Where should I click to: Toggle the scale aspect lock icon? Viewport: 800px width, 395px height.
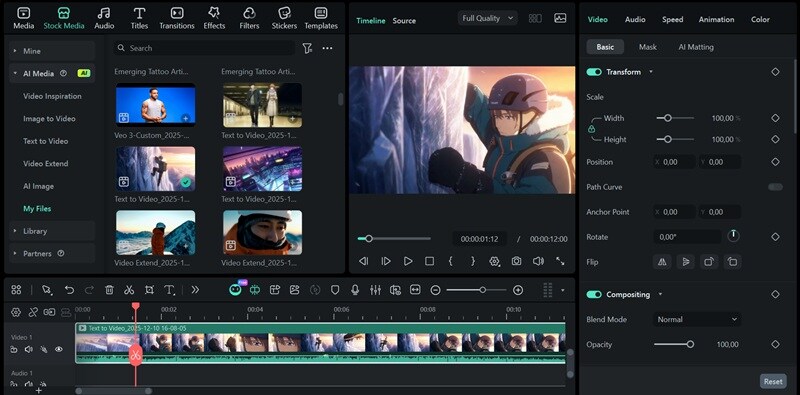tap(591, 129)
